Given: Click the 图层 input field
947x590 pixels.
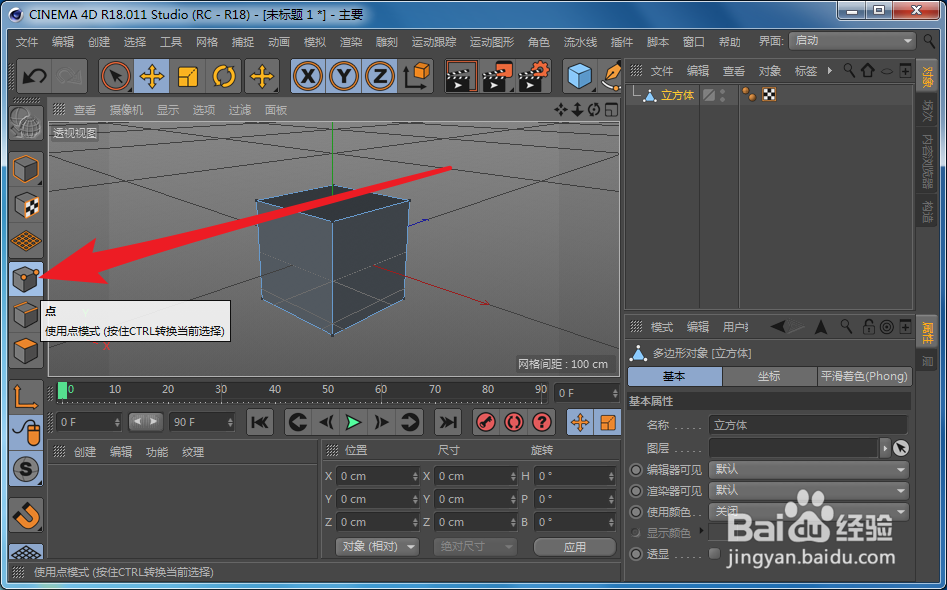Looking at the screenshot, I should [793, 448].
